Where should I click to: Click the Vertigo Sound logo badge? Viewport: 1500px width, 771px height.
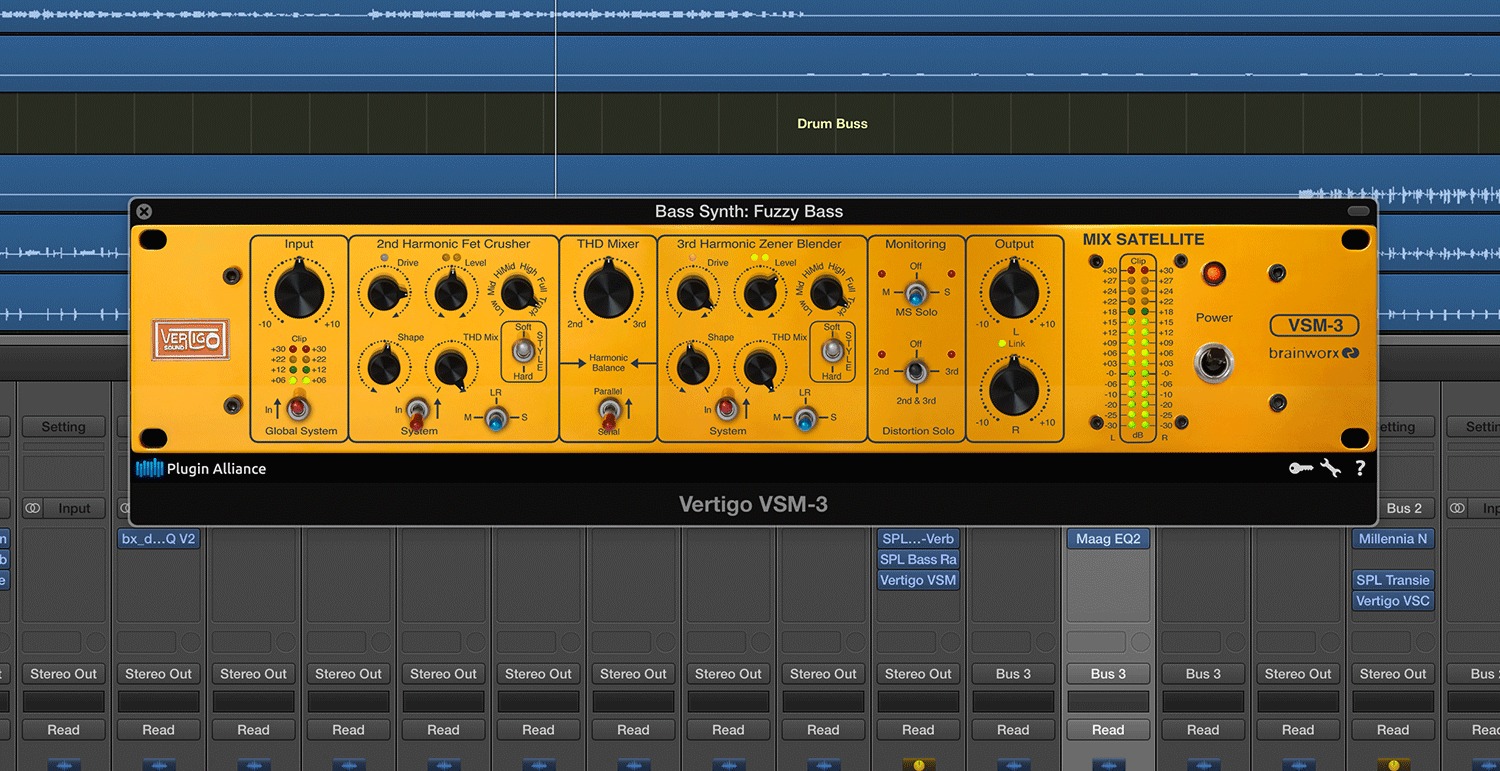click(x=190, y=340)
